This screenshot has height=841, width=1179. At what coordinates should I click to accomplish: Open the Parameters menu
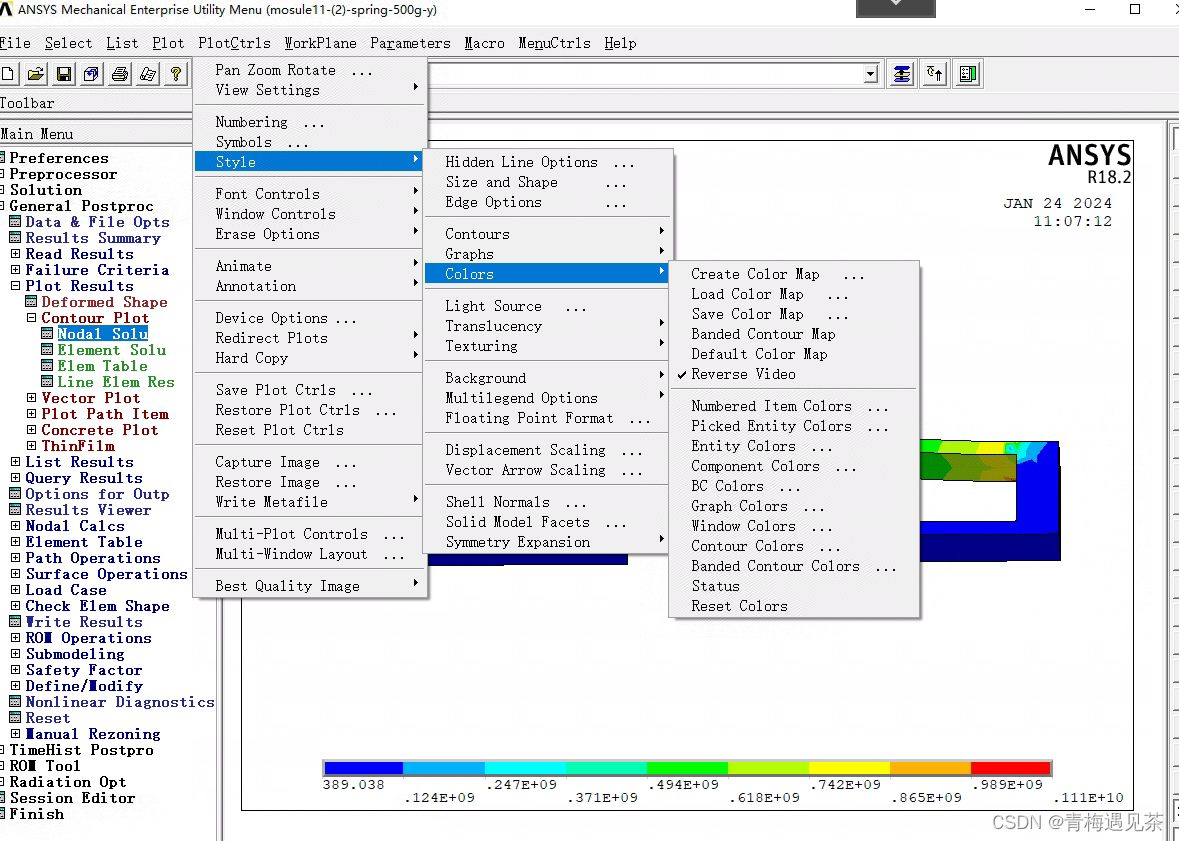tap(410, 43)
